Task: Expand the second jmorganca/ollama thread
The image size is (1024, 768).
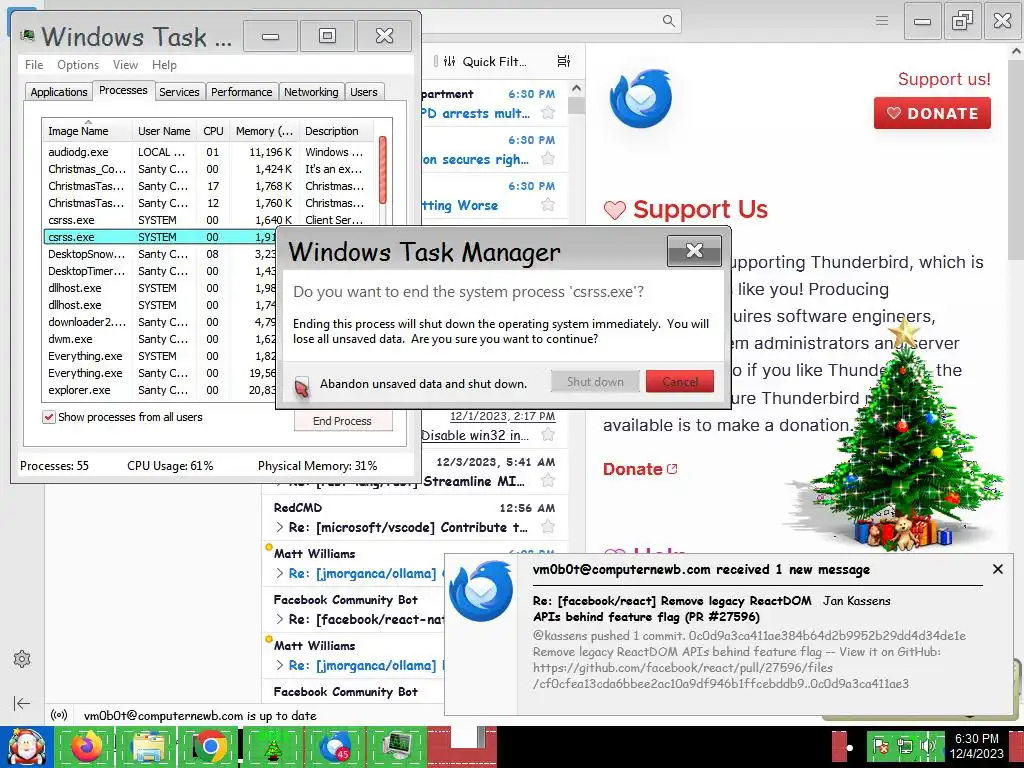Action: (x=280, y=665)
